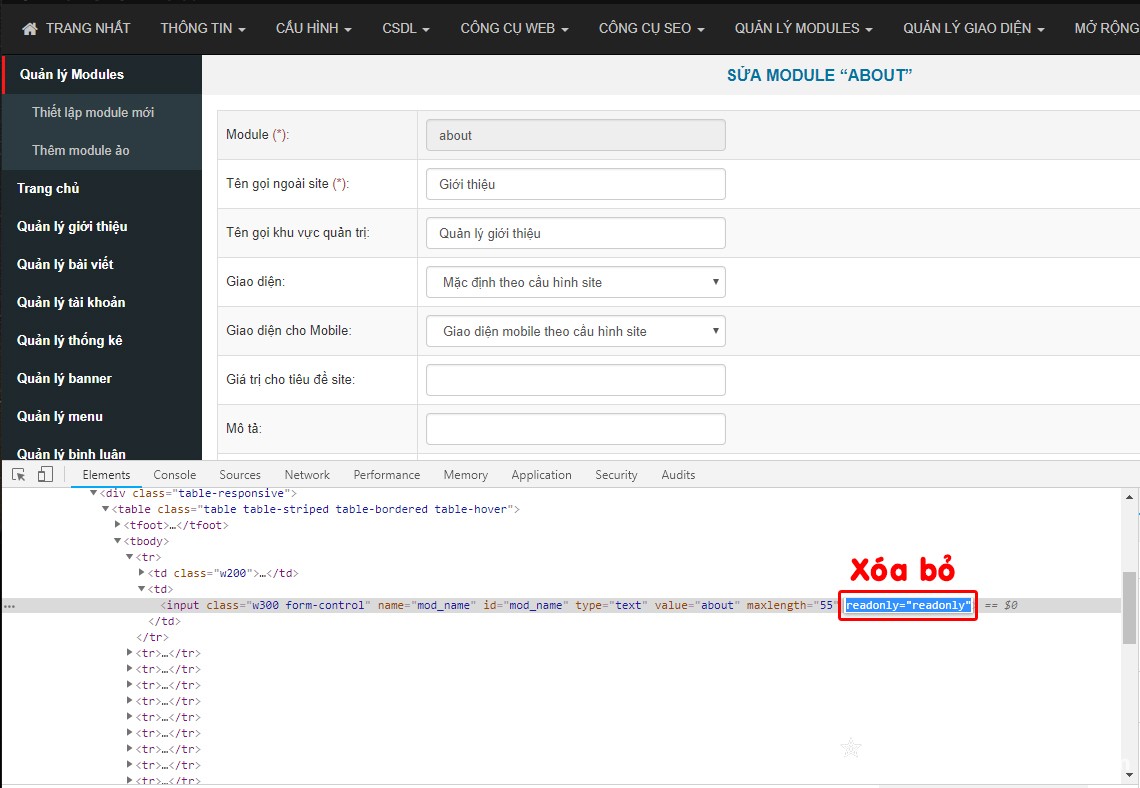Image resolution: width=1140 pixels, height=788 pixels.
Task: Expand the Giao diện cho Mobile select
Action: click(x=576, y=331)
